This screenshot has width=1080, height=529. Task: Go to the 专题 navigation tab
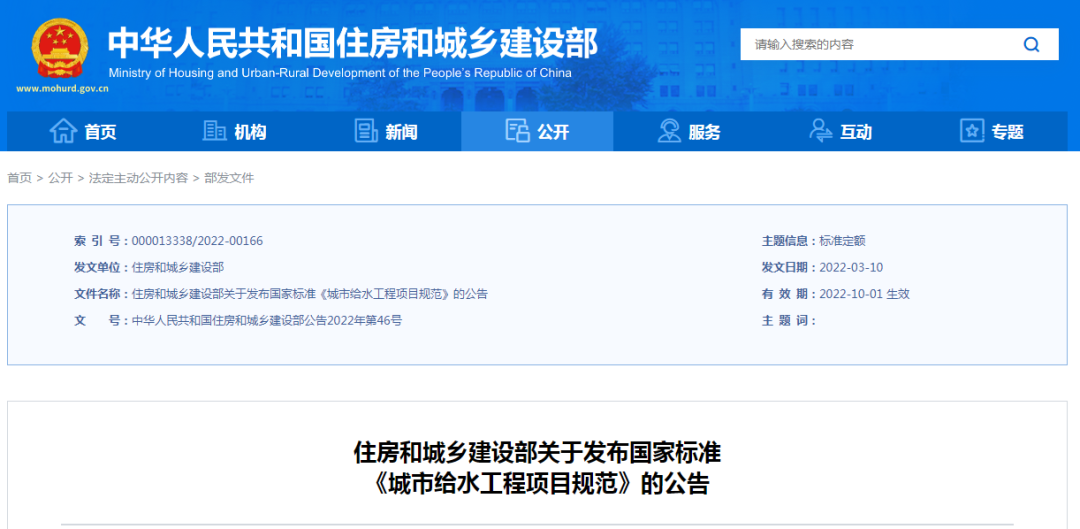coord(1008,132)
